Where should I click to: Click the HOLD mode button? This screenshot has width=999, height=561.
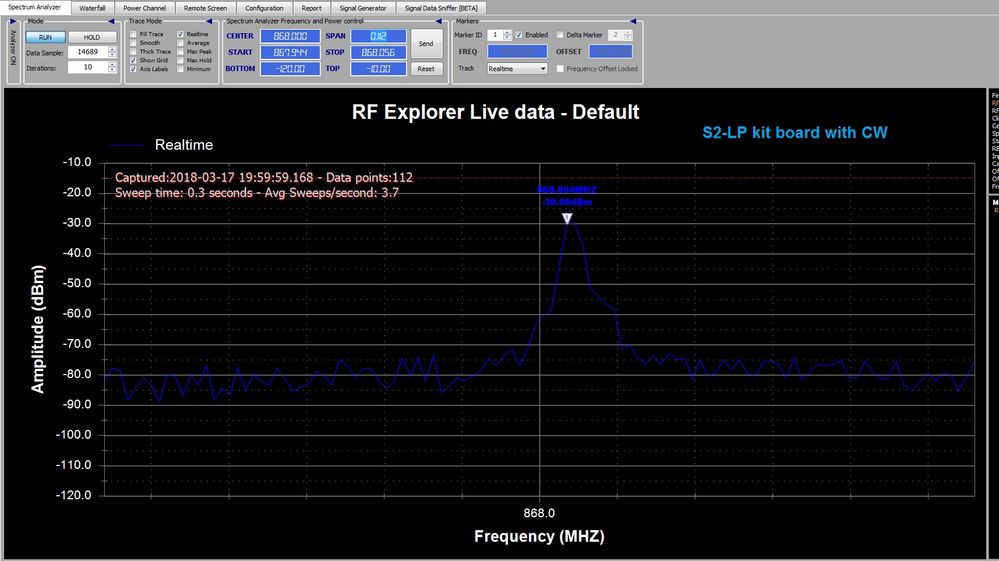[x=92, y=37]
